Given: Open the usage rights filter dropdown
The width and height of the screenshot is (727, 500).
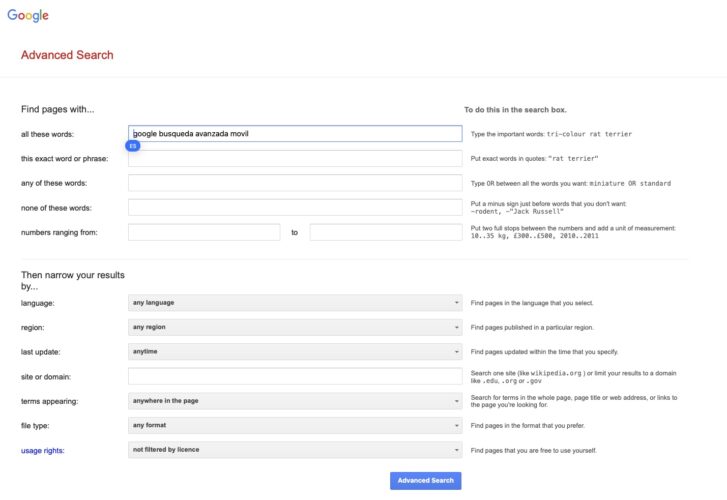Looking at the screenshot, I should point(294,450).
